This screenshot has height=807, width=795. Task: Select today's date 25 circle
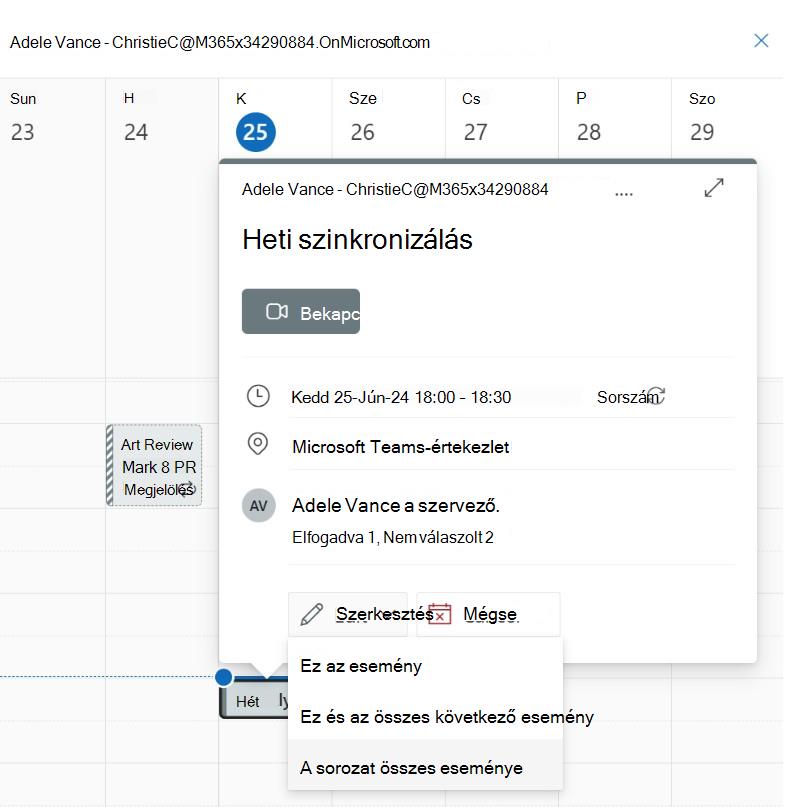(x=256, y=132)
